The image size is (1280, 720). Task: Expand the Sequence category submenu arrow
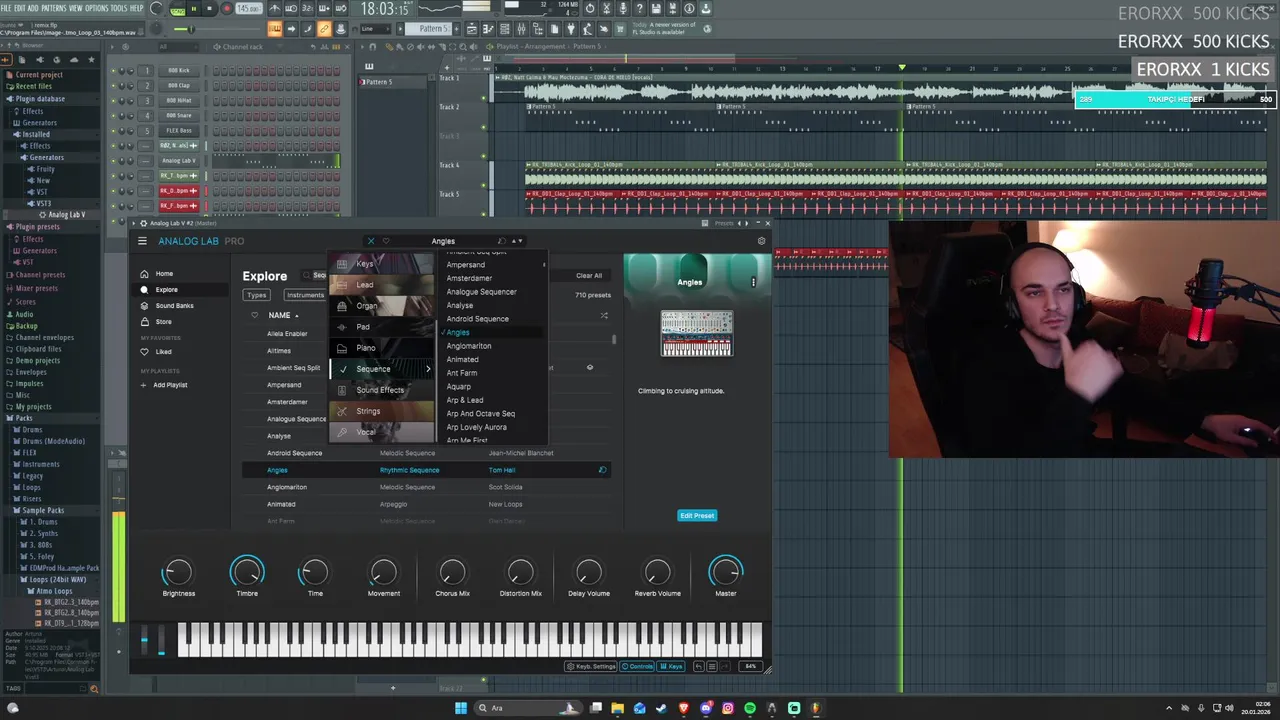tap(428, 369)
